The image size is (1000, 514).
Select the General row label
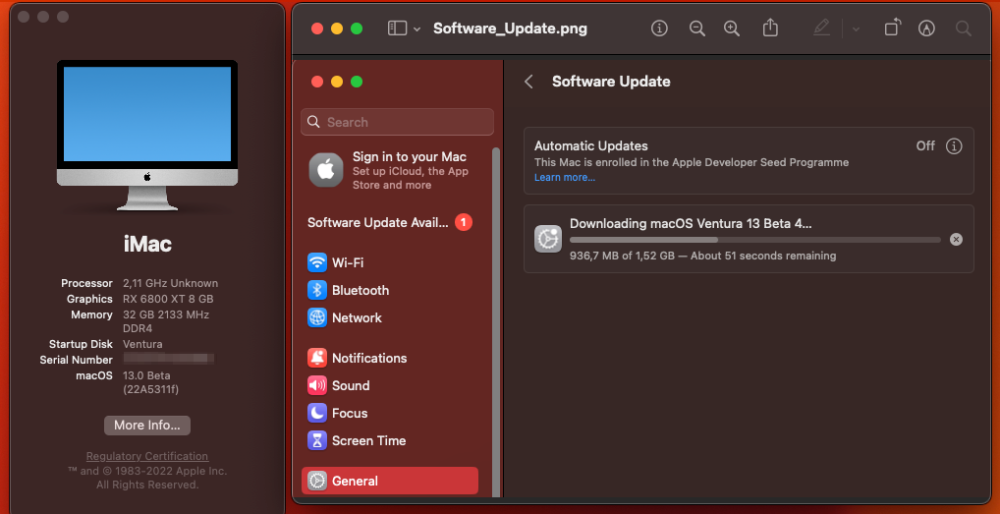(x=355, y=481)
